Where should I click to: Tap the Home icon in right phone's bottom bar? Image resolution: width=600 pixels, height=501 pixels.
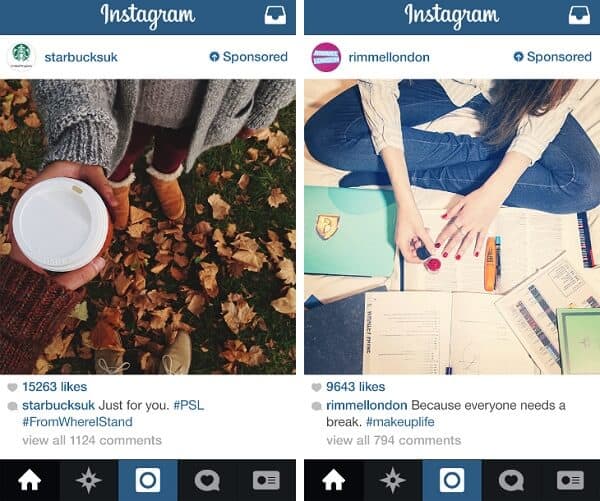pos(334,480)
